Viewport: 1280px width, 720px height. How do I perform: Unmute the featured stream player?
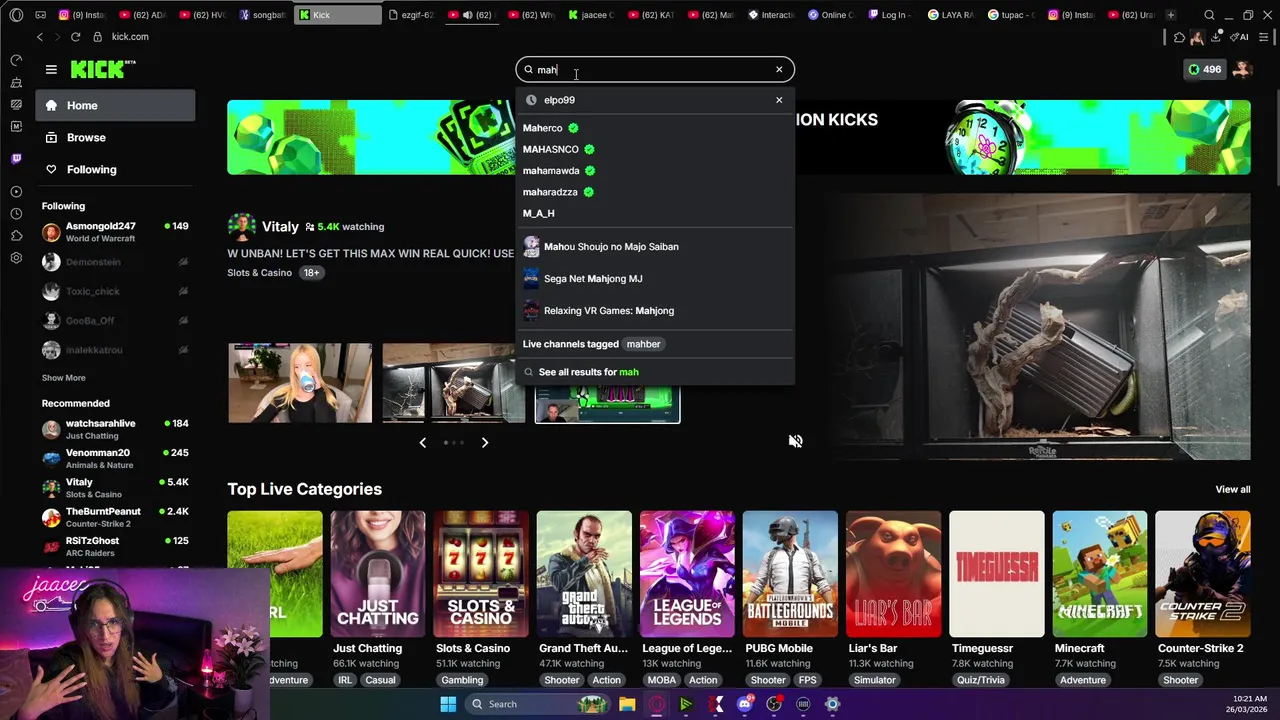[796, 441]
